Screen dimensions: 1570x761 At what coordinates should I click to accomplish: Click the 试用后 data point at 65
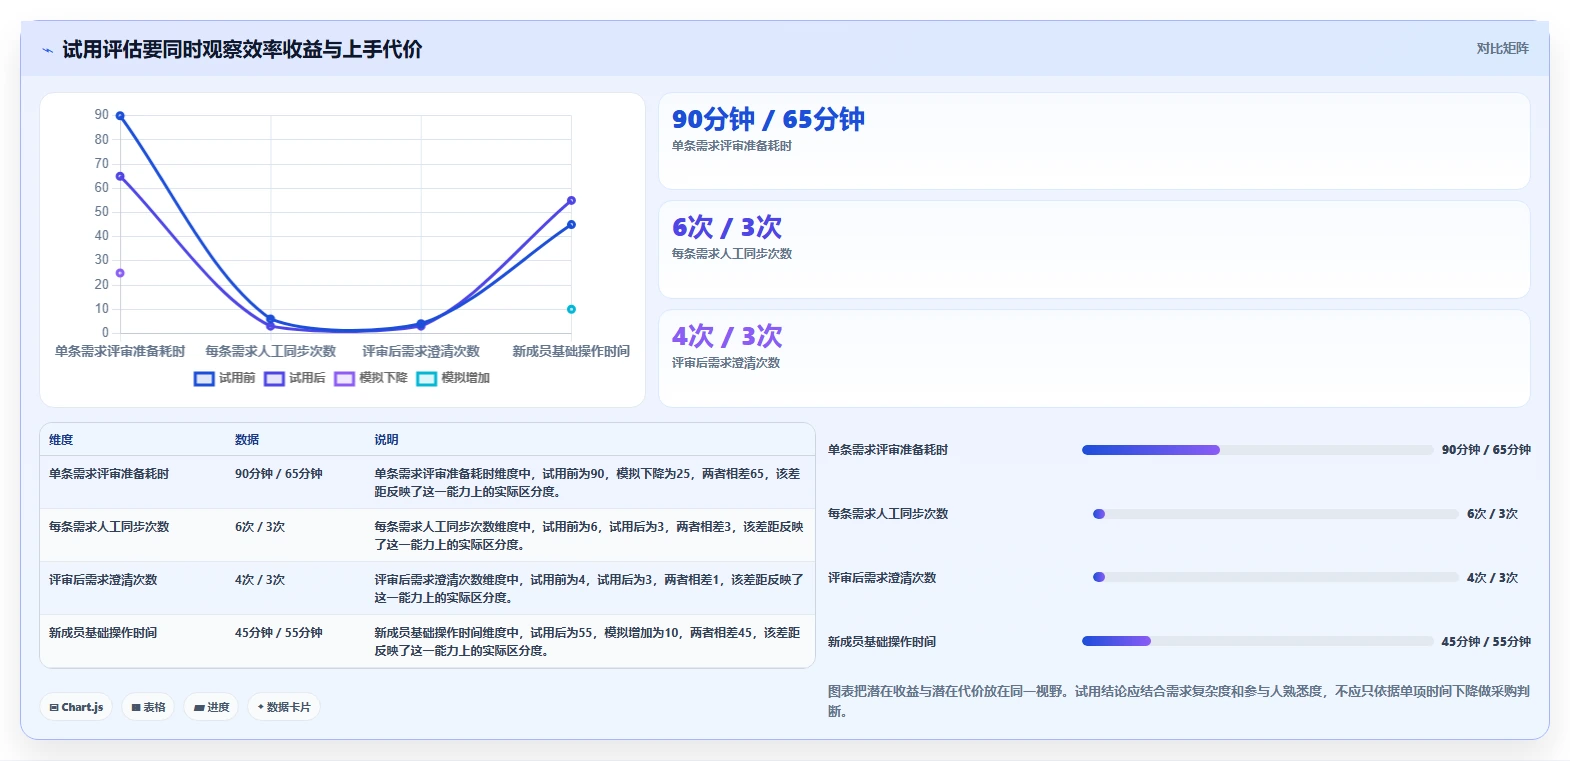click(x=120, y=176)
